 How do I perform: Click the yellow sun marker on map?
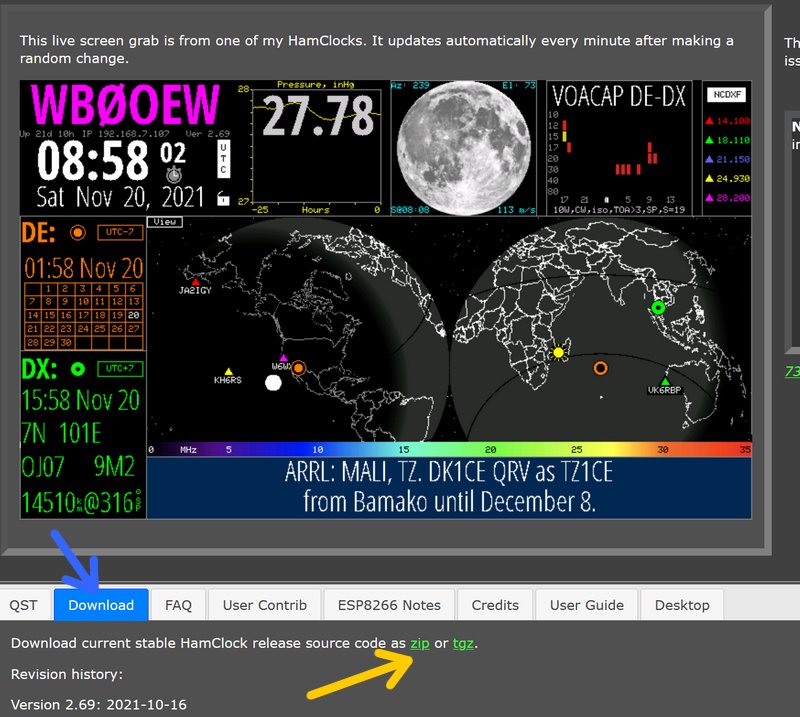click(558, 353)
